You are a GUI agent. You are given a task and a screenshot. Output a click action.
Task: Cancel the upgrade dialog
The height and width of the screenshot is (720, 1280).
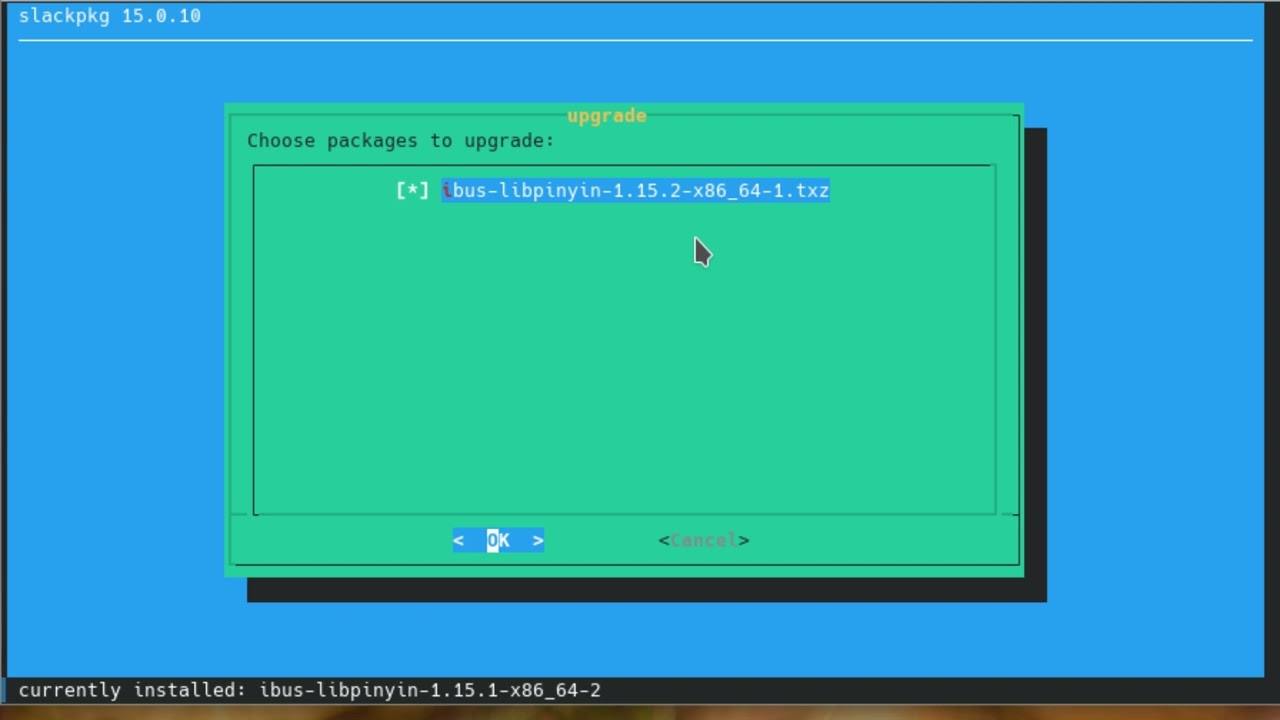704,540
